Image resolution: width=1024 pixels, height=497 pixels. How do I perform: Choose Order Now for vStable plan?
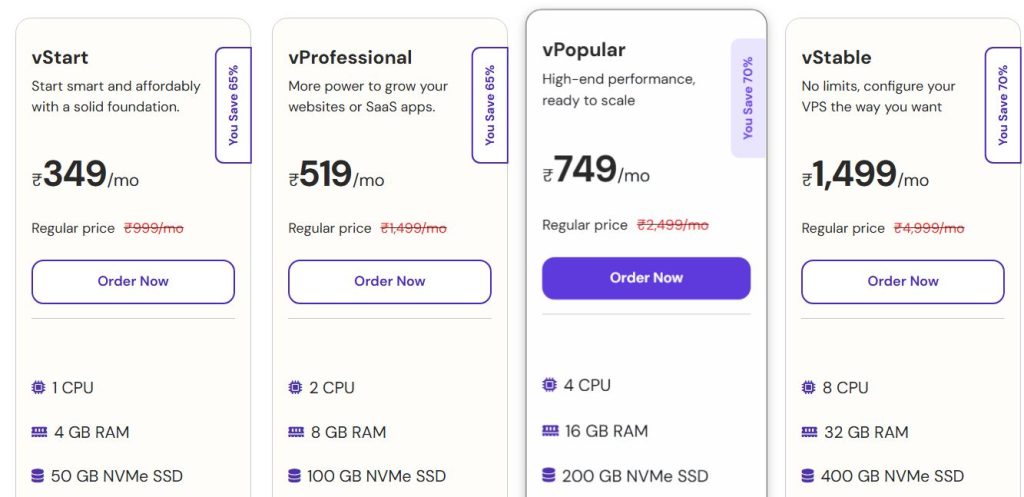(x=903, y=282)
